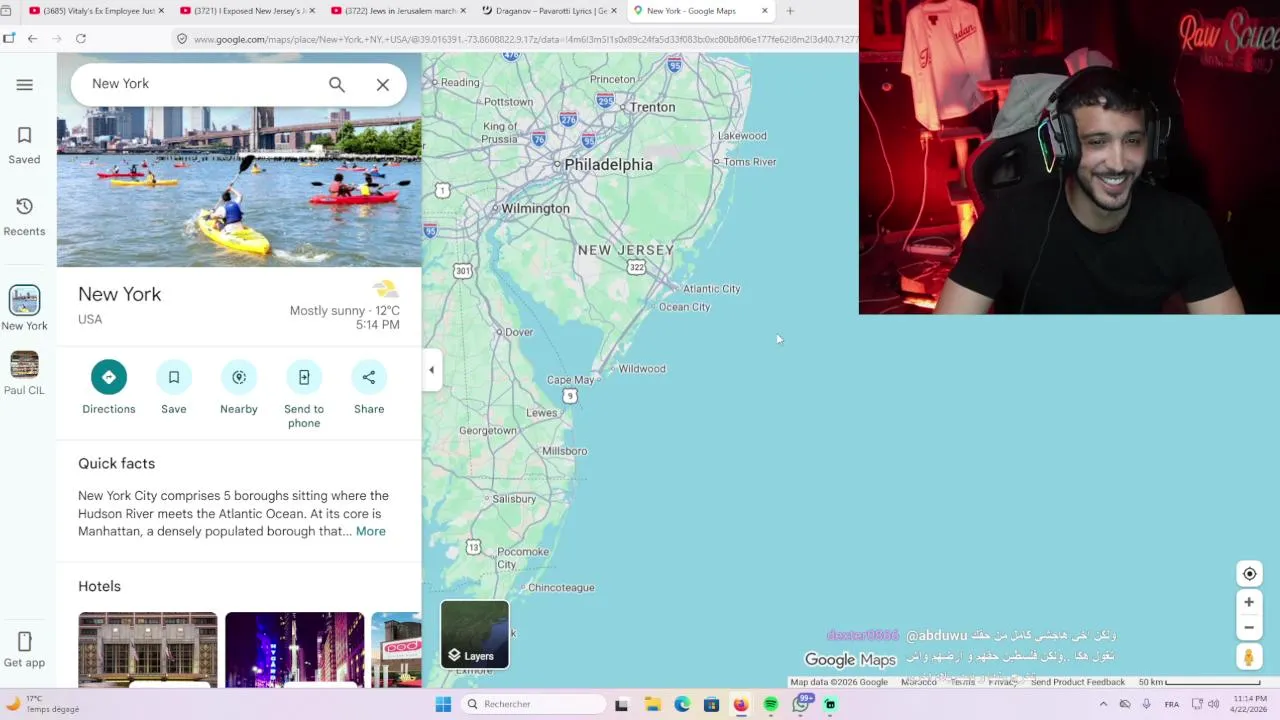Open the second hotel photo card

[295, 649]
